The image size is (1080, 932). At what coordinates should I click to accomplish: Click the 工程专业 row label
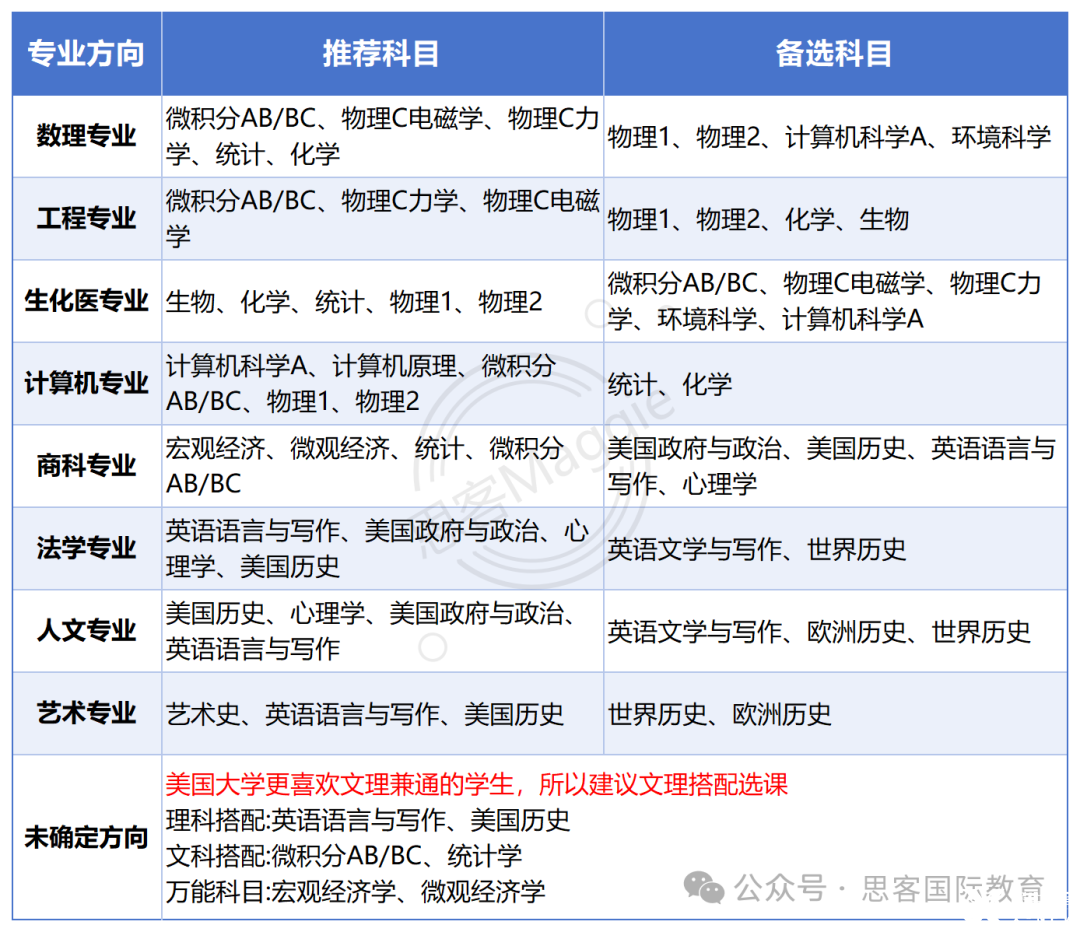(86, 219)
